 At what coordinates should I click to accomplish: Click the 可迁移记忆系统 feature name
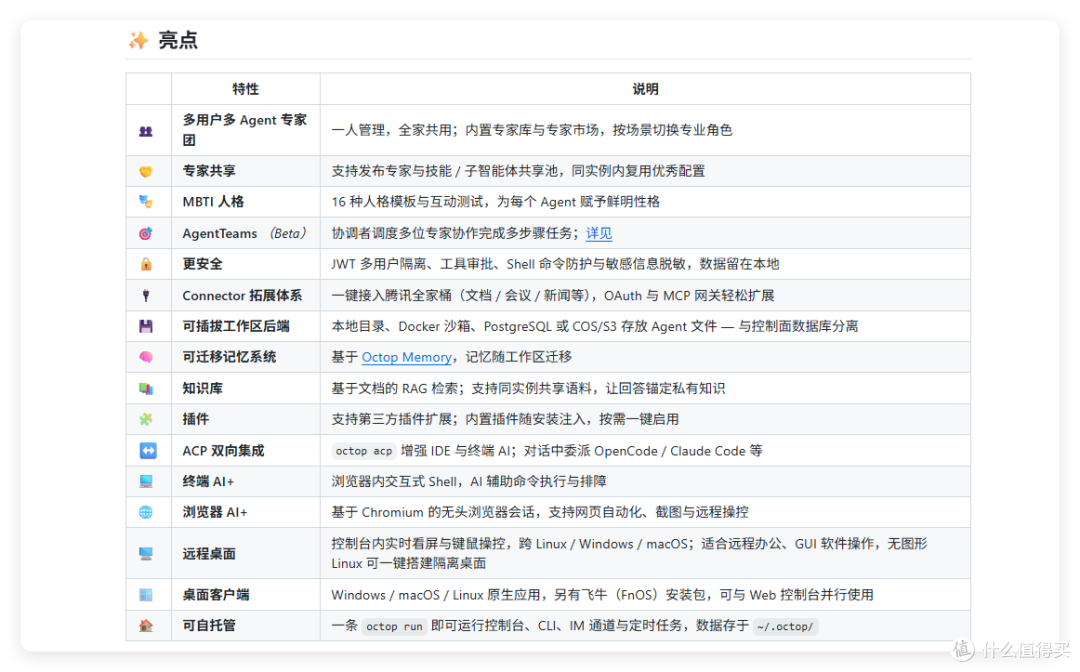[x=229, y=357]
